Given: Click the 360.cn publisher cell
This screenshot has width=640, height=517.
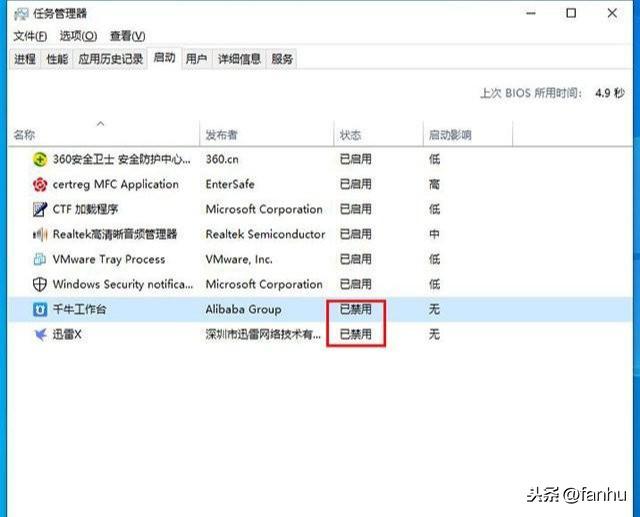Looking at the screenshot, I should [x=222, y=159].
